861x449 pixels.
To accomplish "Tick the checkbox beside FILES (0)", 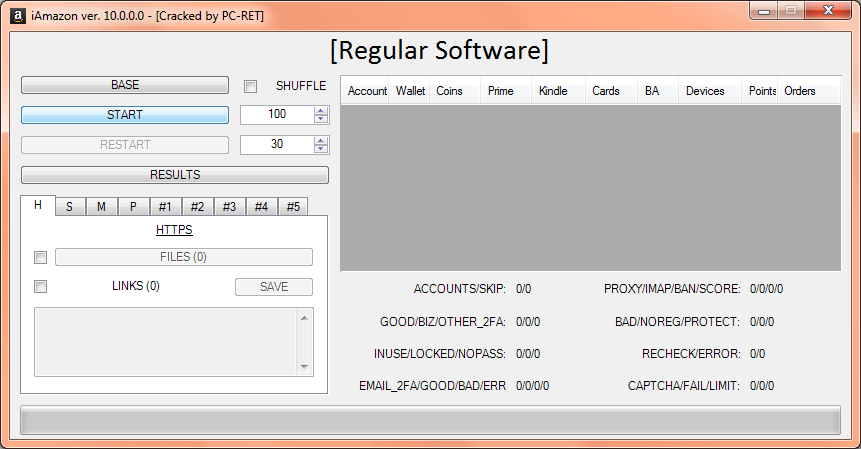I will (40, 257).
